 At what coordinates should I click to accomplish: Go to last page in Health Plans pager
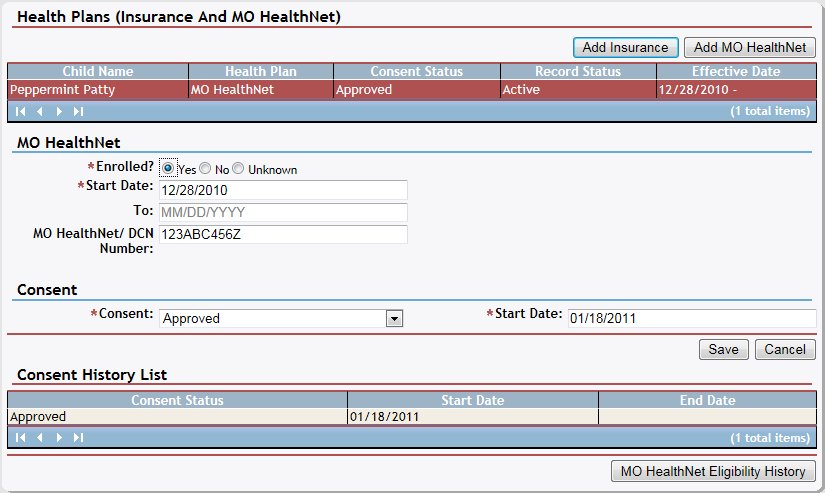tap(78, 111)
